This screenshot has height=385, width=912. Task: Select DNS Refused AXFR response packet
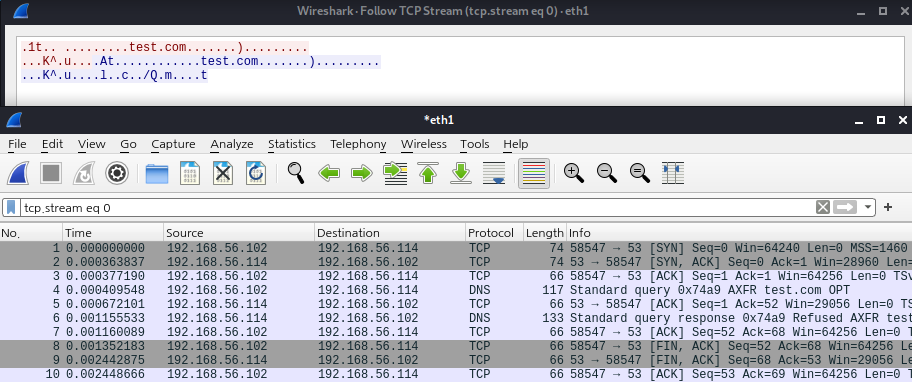456,318
